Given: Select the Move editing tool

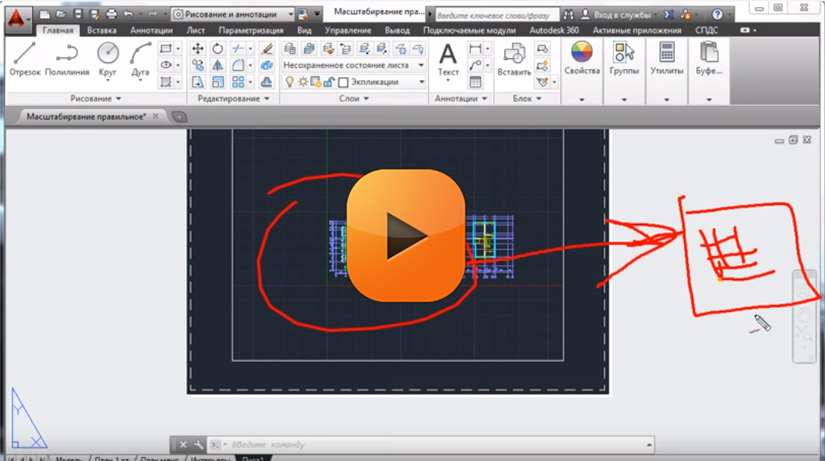Looking at the screenshot, I should coord(198,49).
